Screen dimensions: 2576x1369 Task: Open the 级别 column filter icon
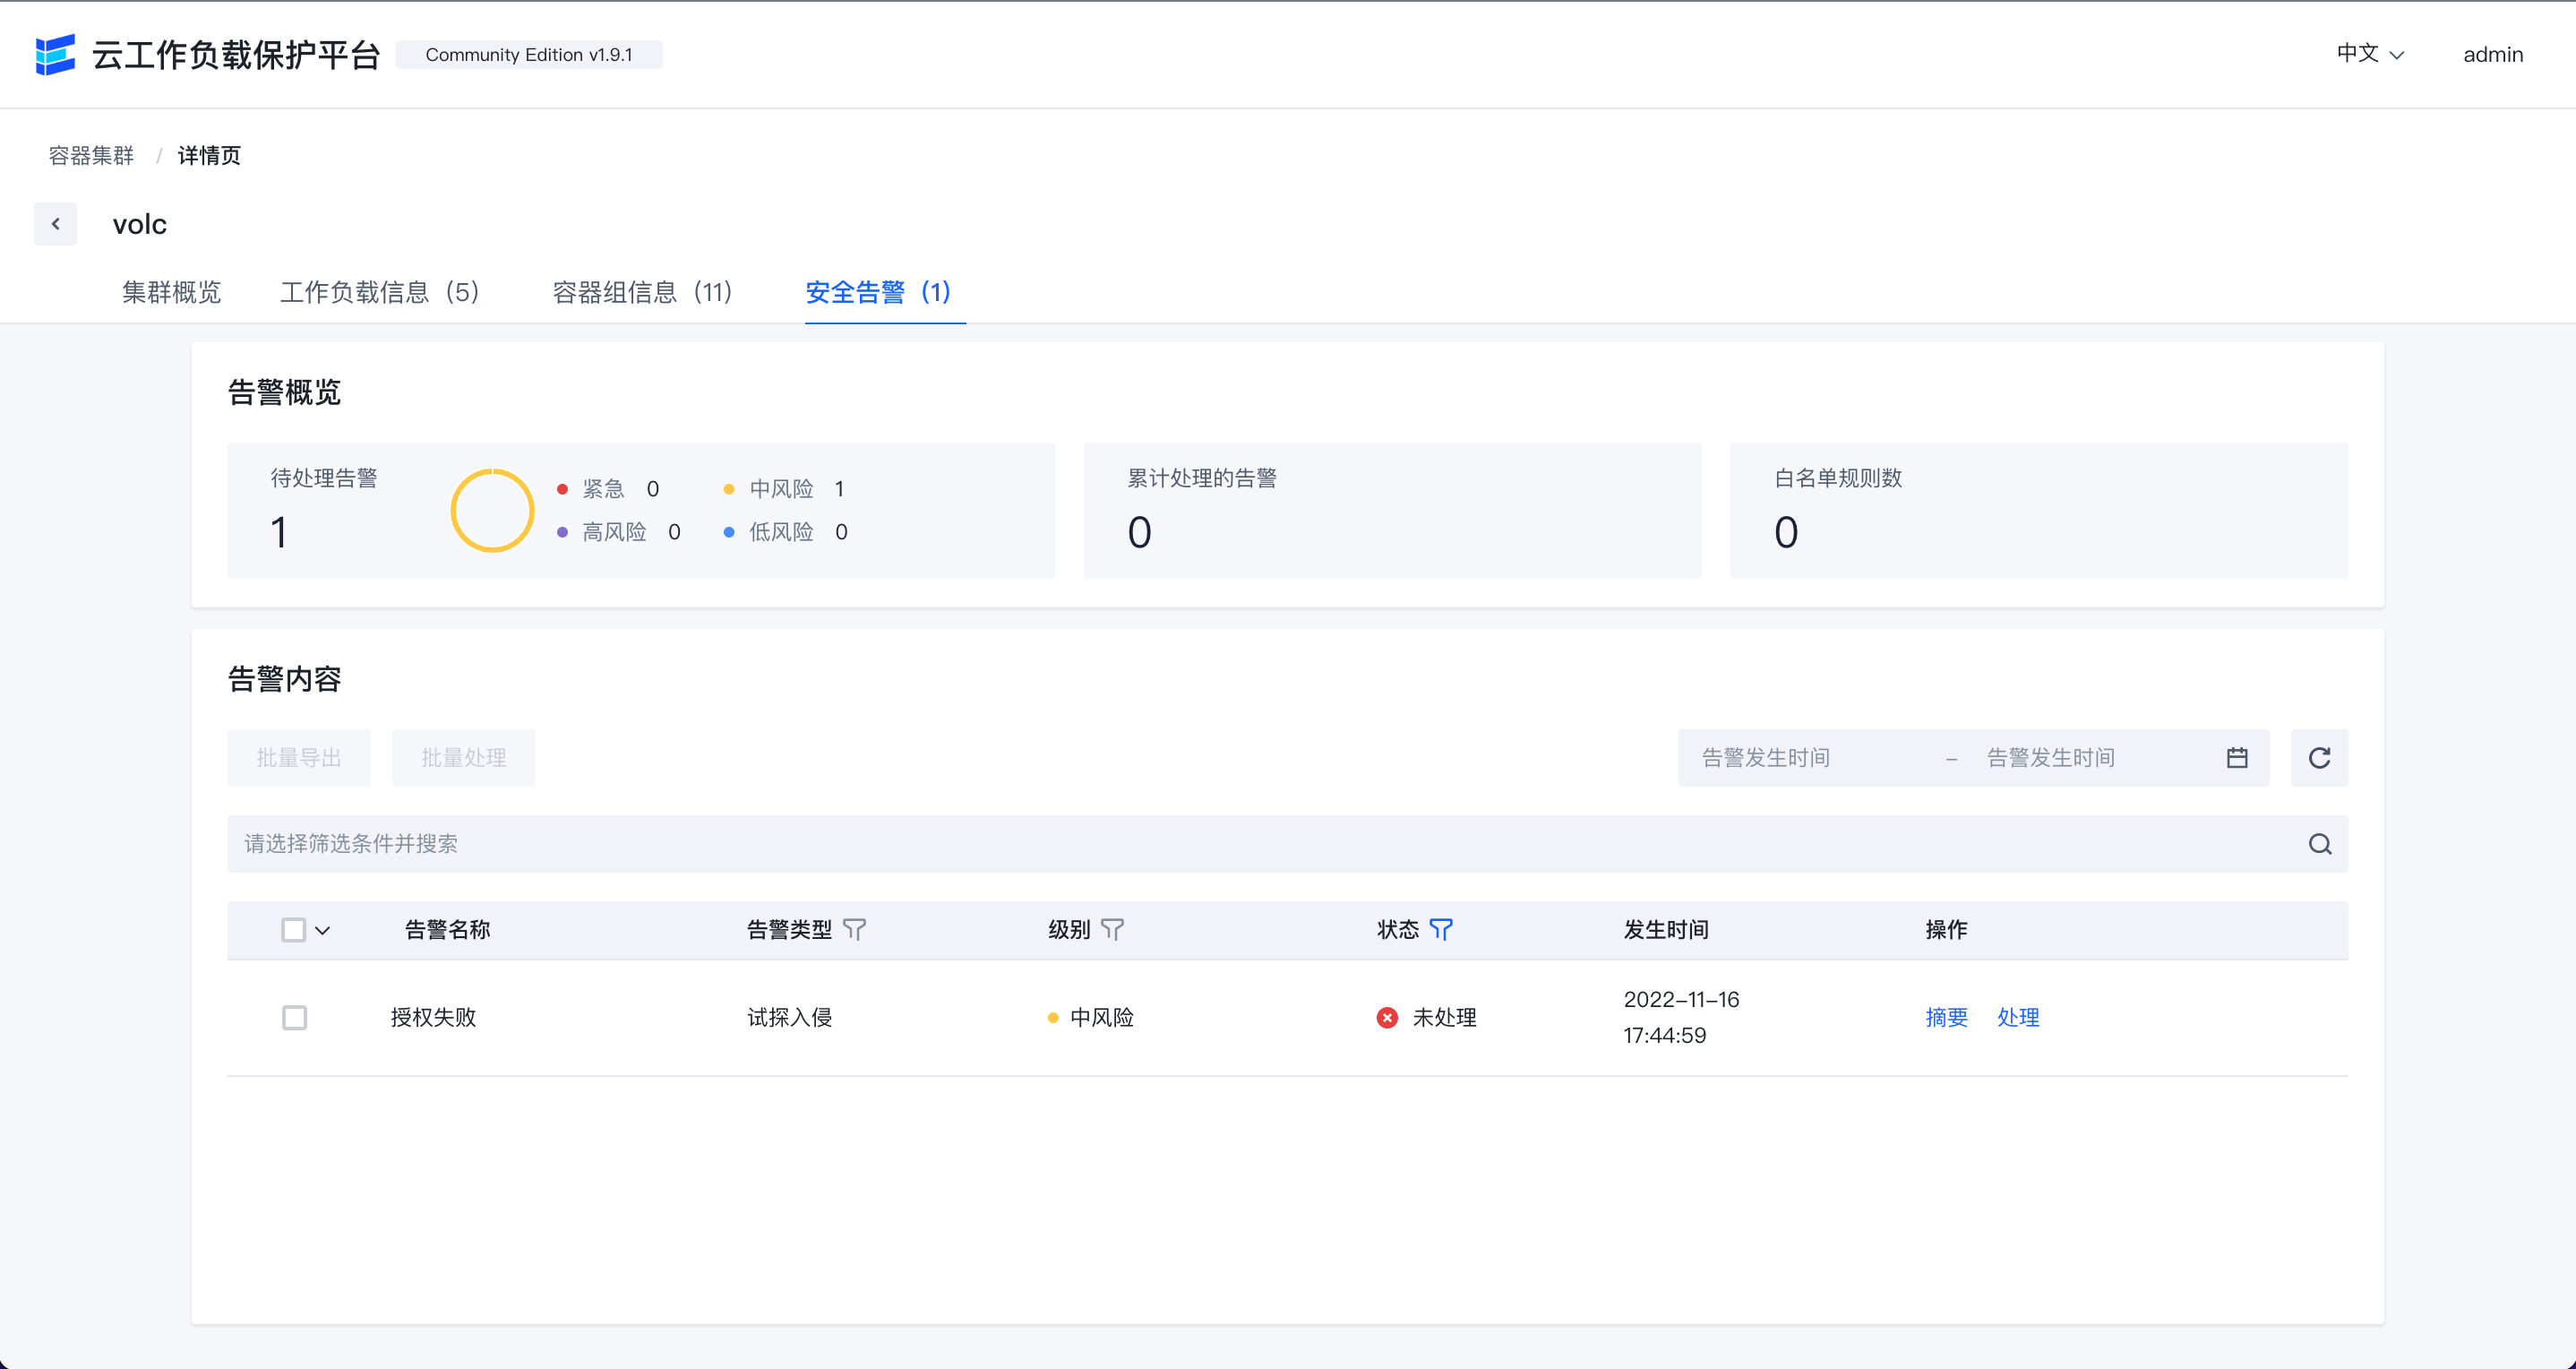click(x=1112, y=930)
